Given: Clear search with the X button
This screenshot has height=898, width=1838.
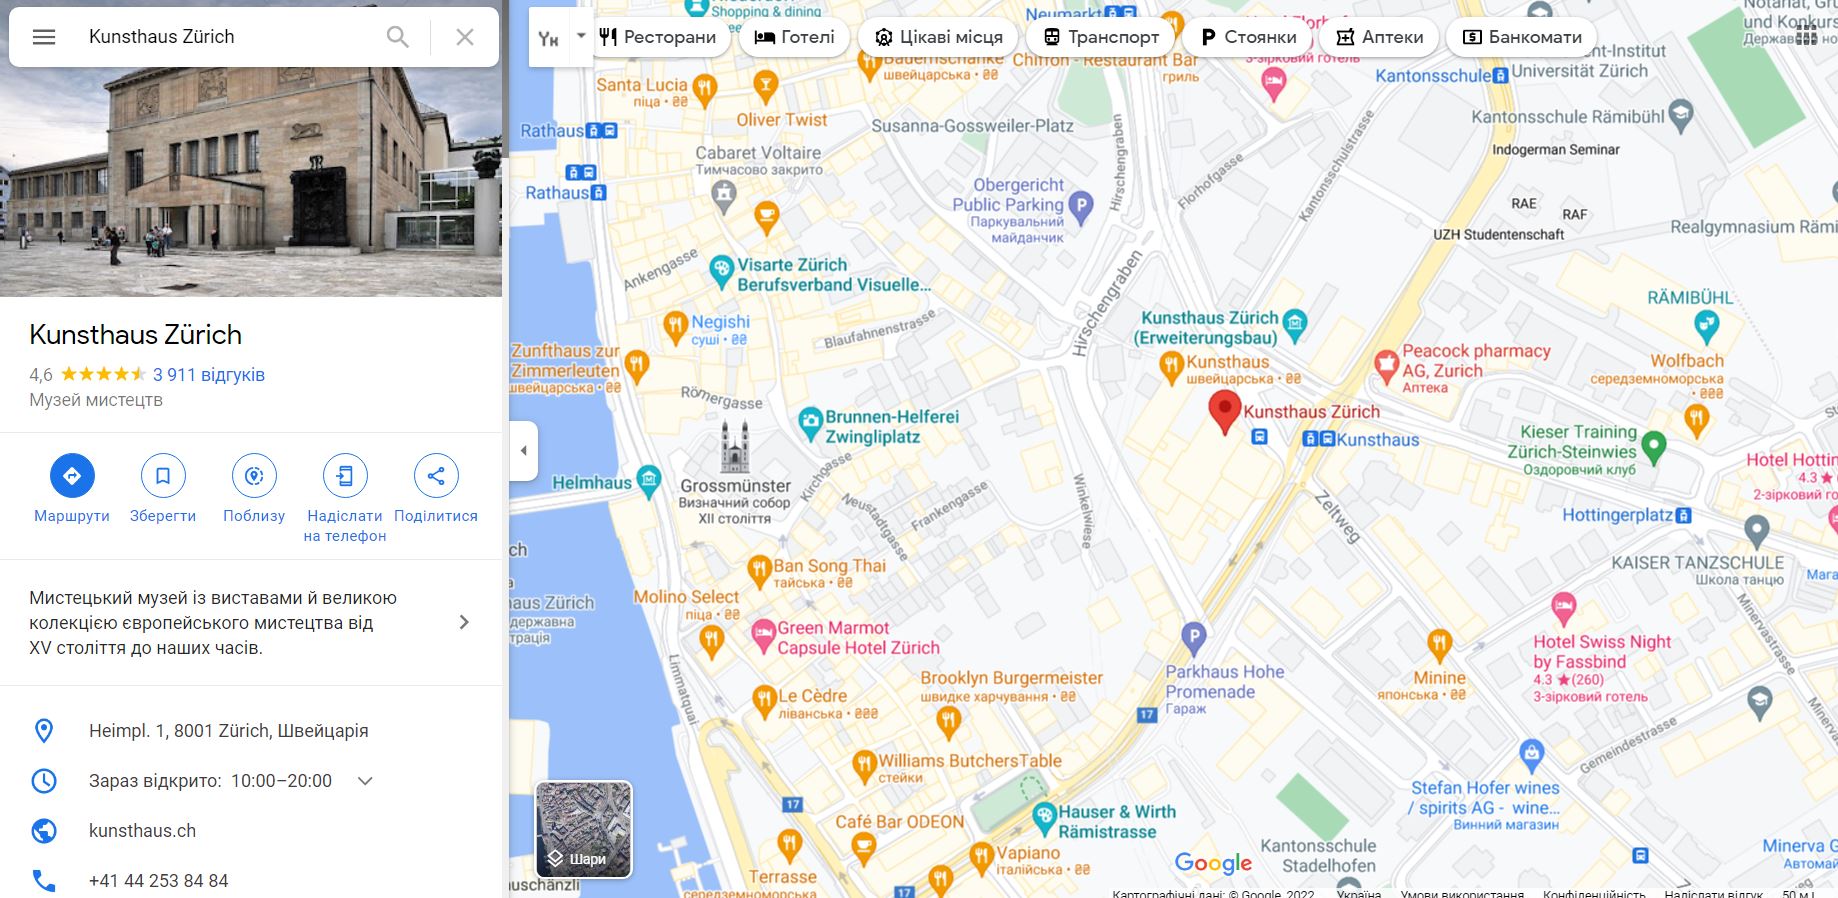Looking at the screenshot, I should tap(465, 37).
